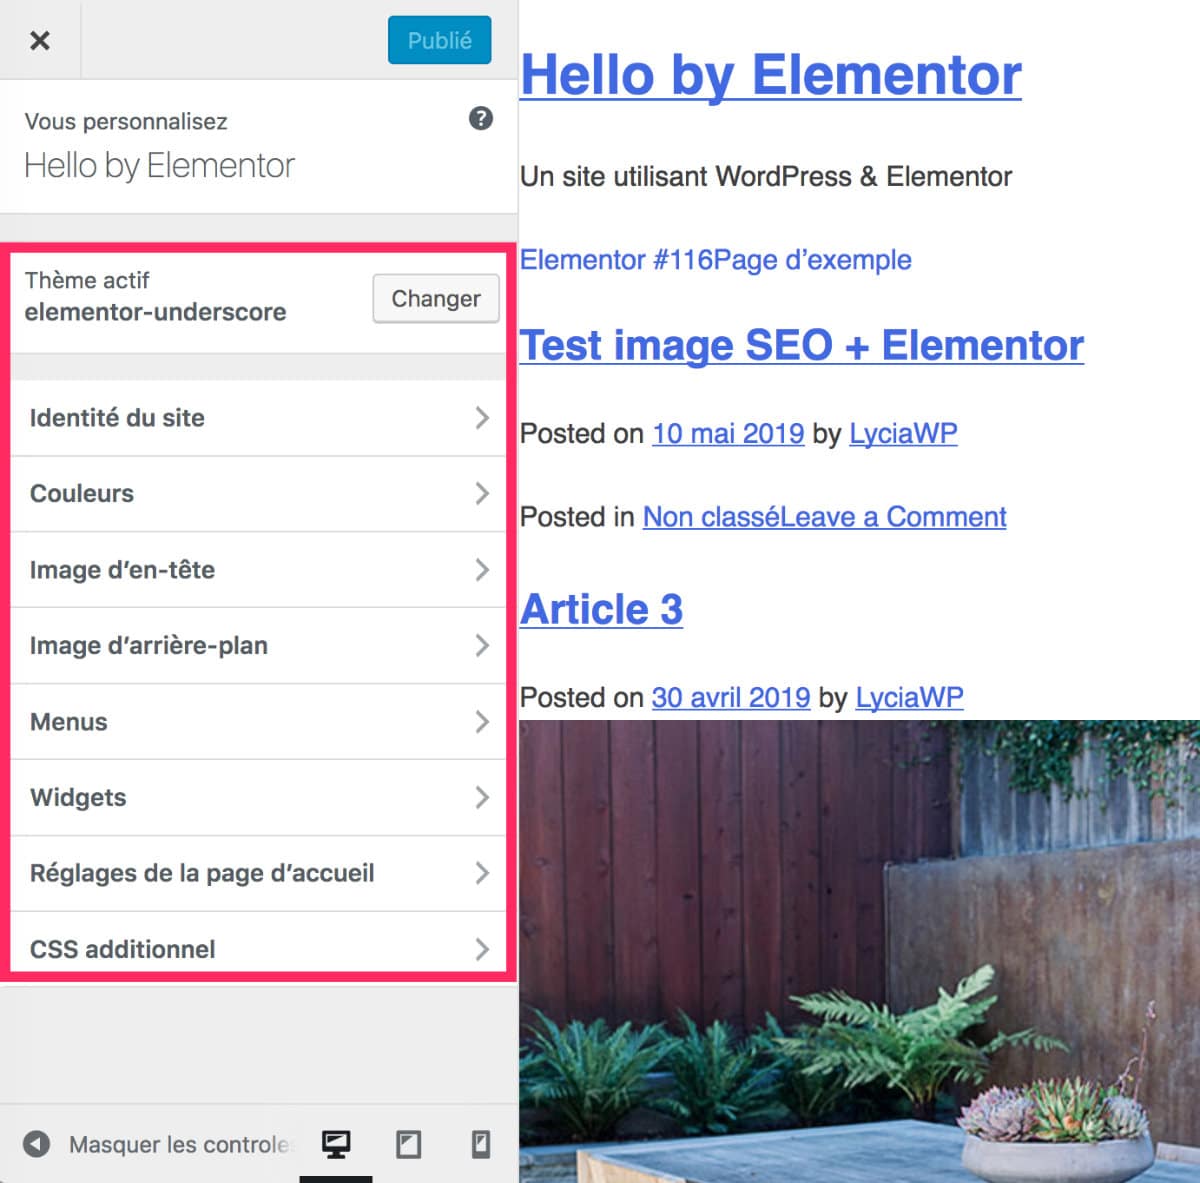Click the Publié button
1200x1183 pixels.
(439, 40)
